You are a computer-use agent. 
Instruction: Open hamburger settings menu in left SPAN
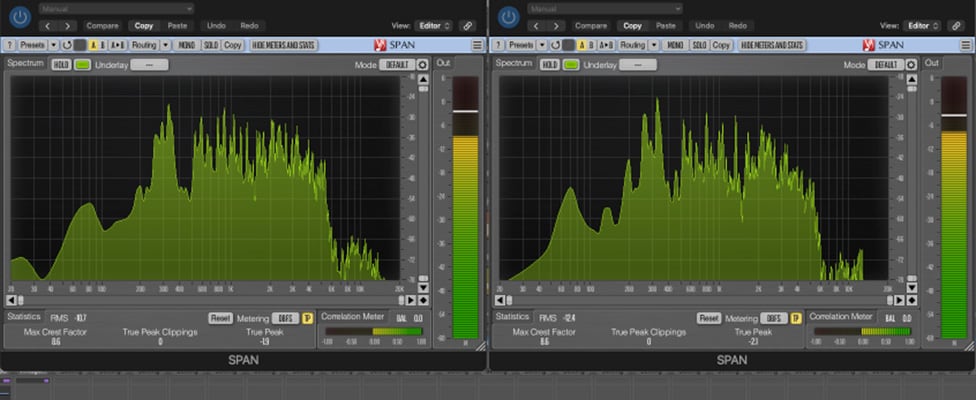pyautogui.click(x=477, y=45)
